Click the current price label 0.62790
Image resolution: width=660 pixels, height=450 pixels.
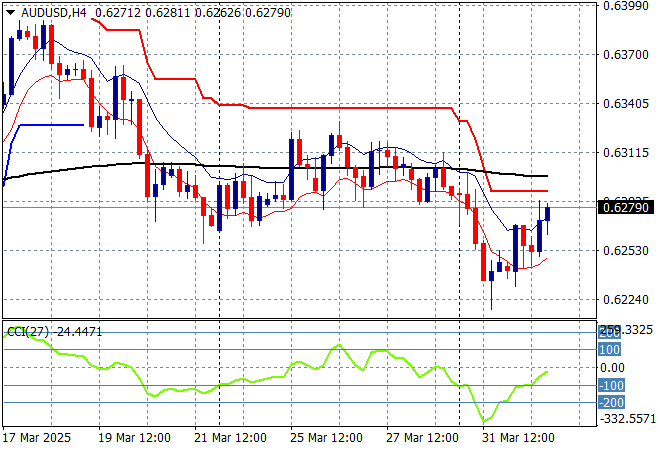(x=625, y=208)
